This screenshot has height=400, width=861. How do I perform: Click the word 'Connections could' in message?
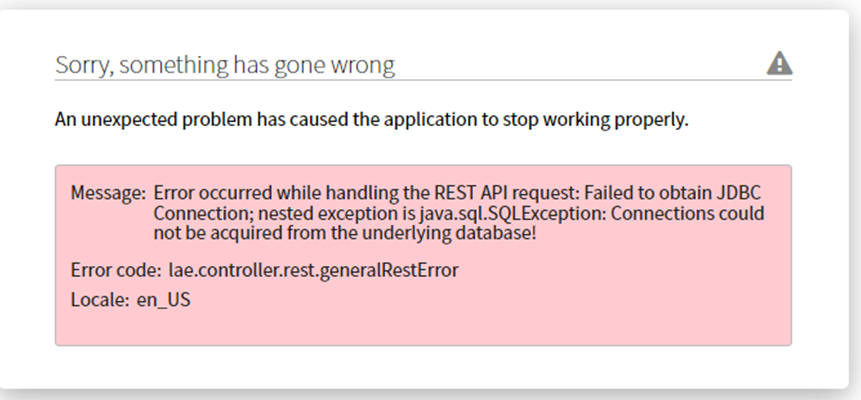(x=687, y=213)
